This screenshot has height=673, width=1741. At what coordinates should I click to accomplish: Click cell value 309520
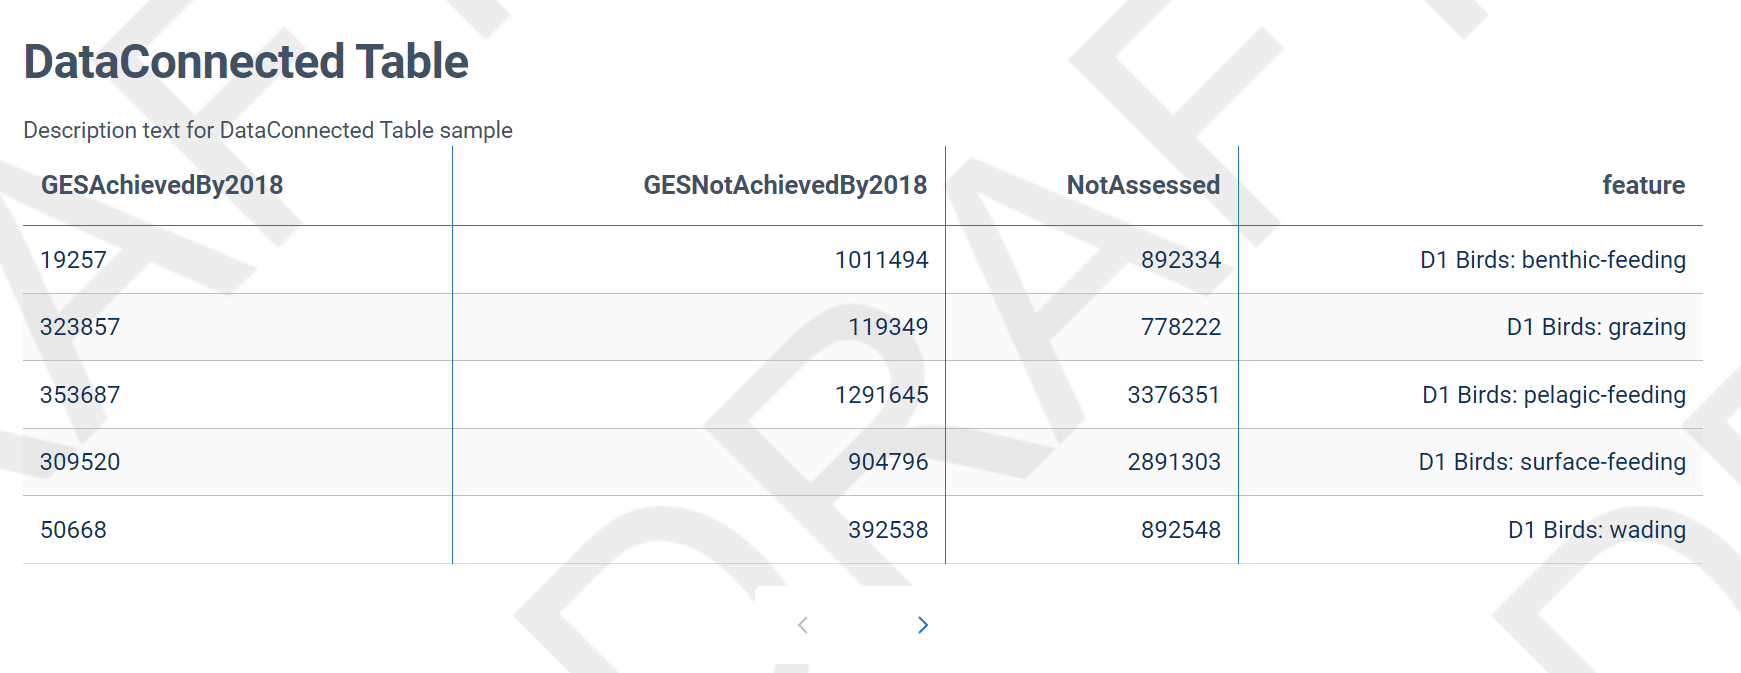tap(80, 462)
